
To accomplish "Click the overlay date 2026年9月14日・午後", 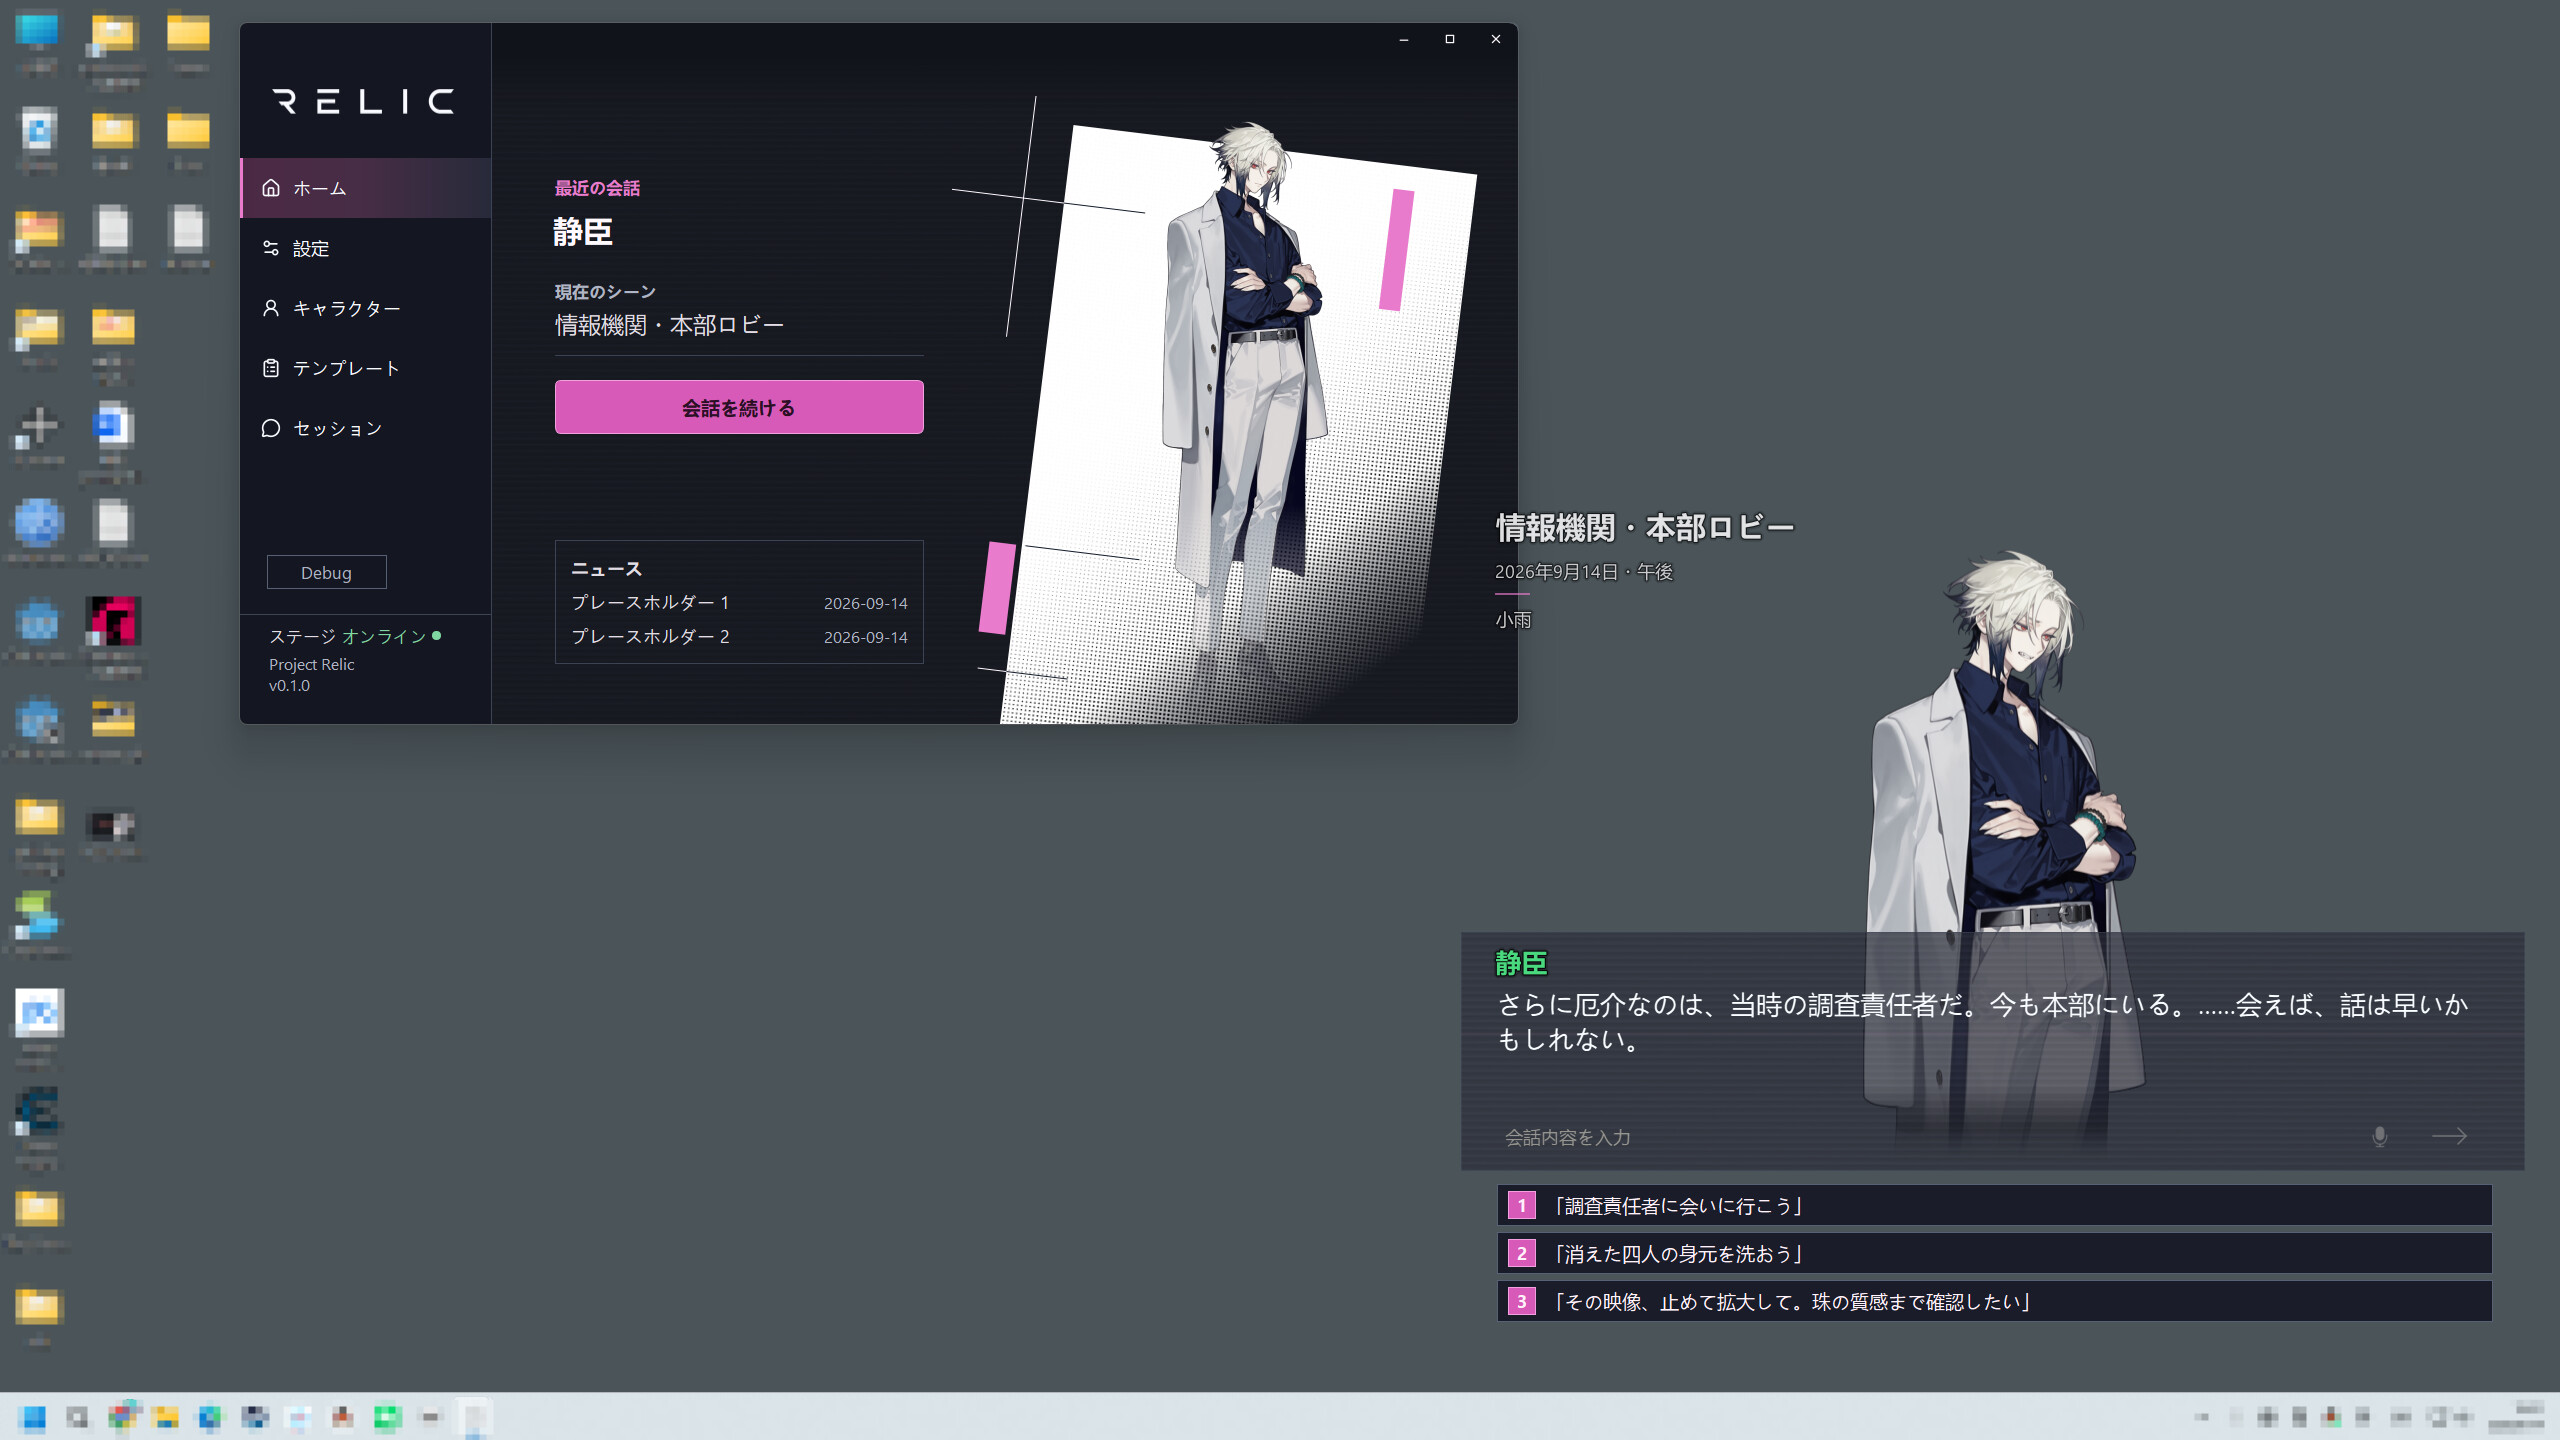I will point(1584,572).
